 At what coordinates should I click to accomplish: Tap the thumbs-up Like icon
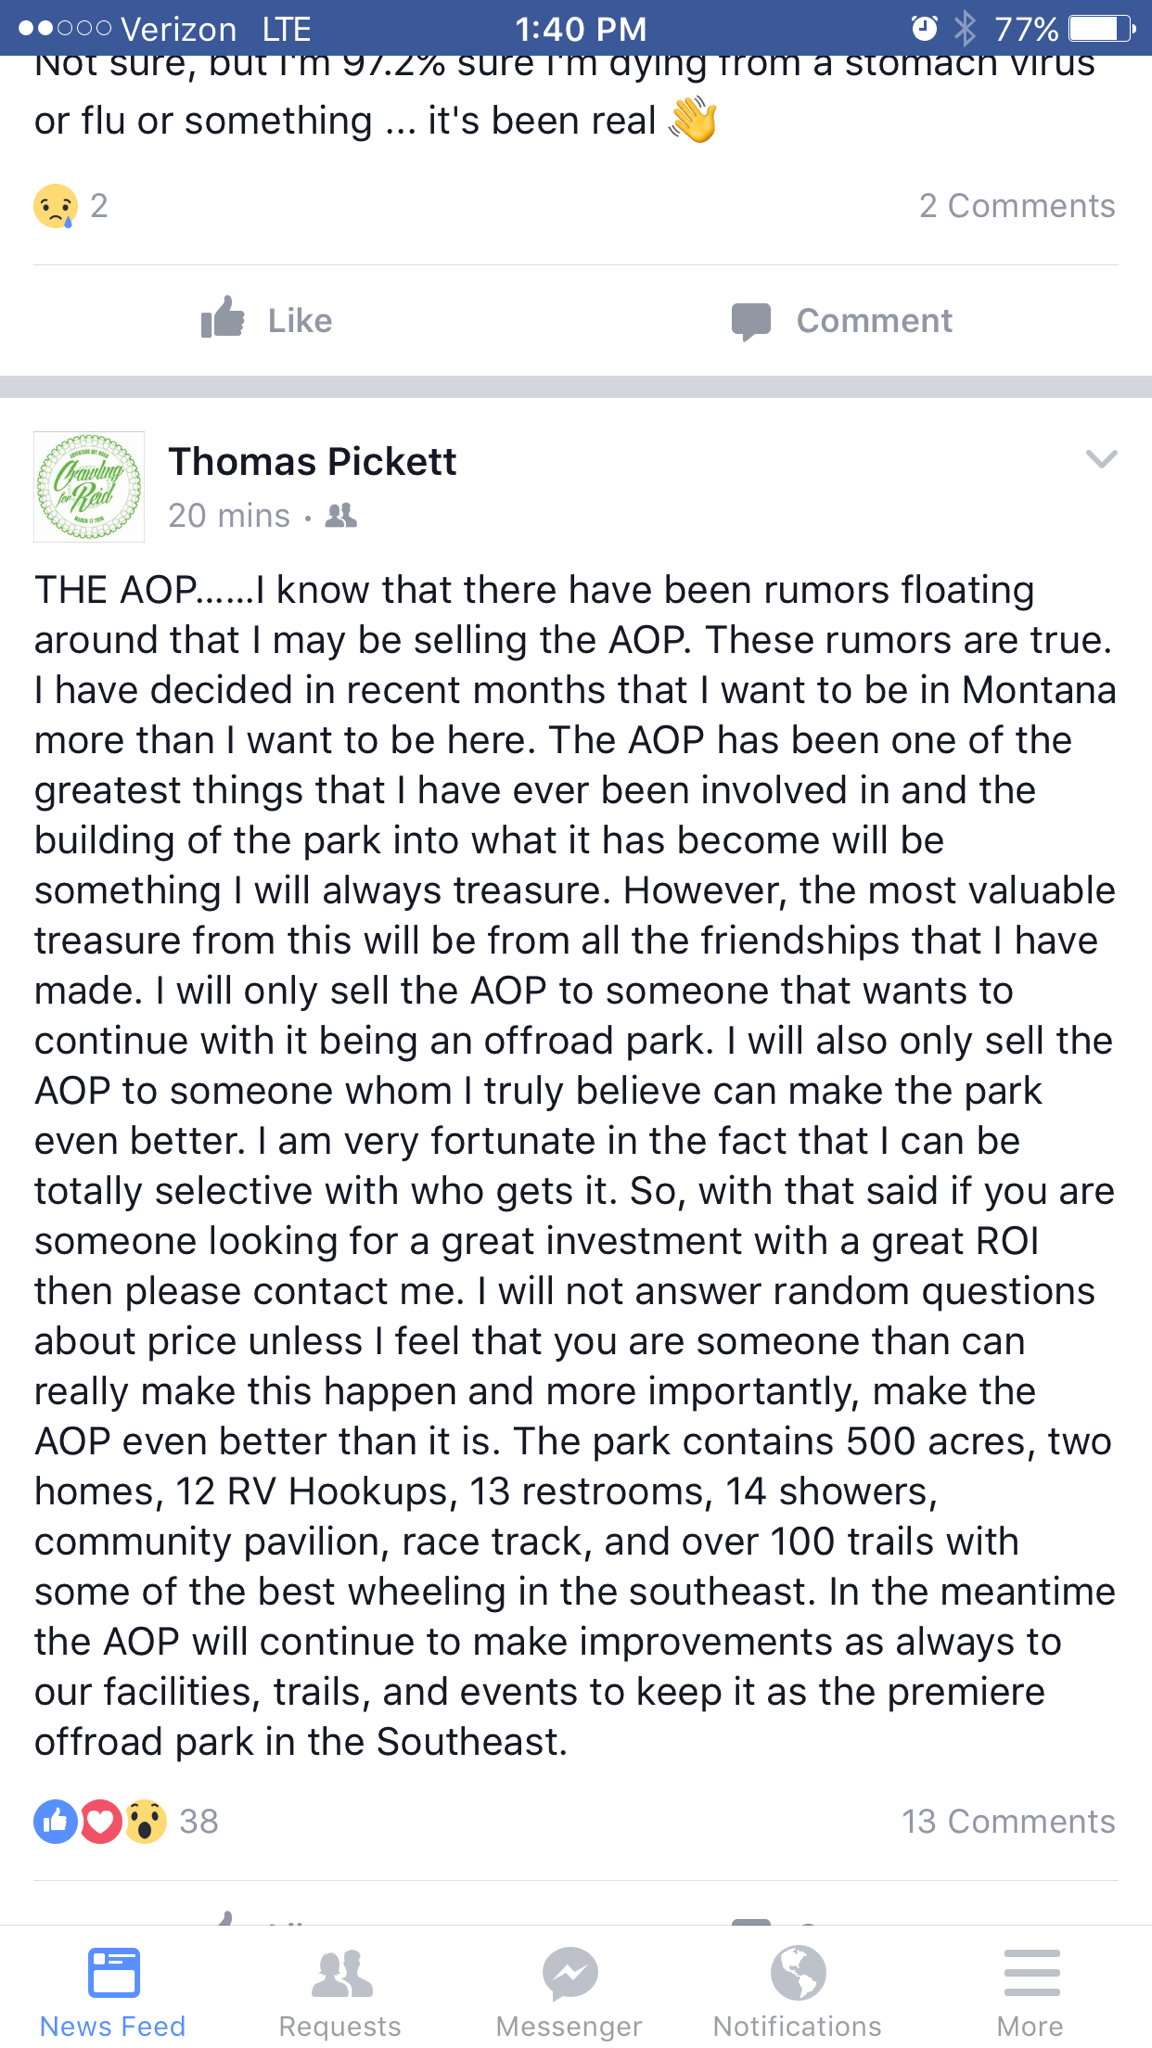(223, 319)
